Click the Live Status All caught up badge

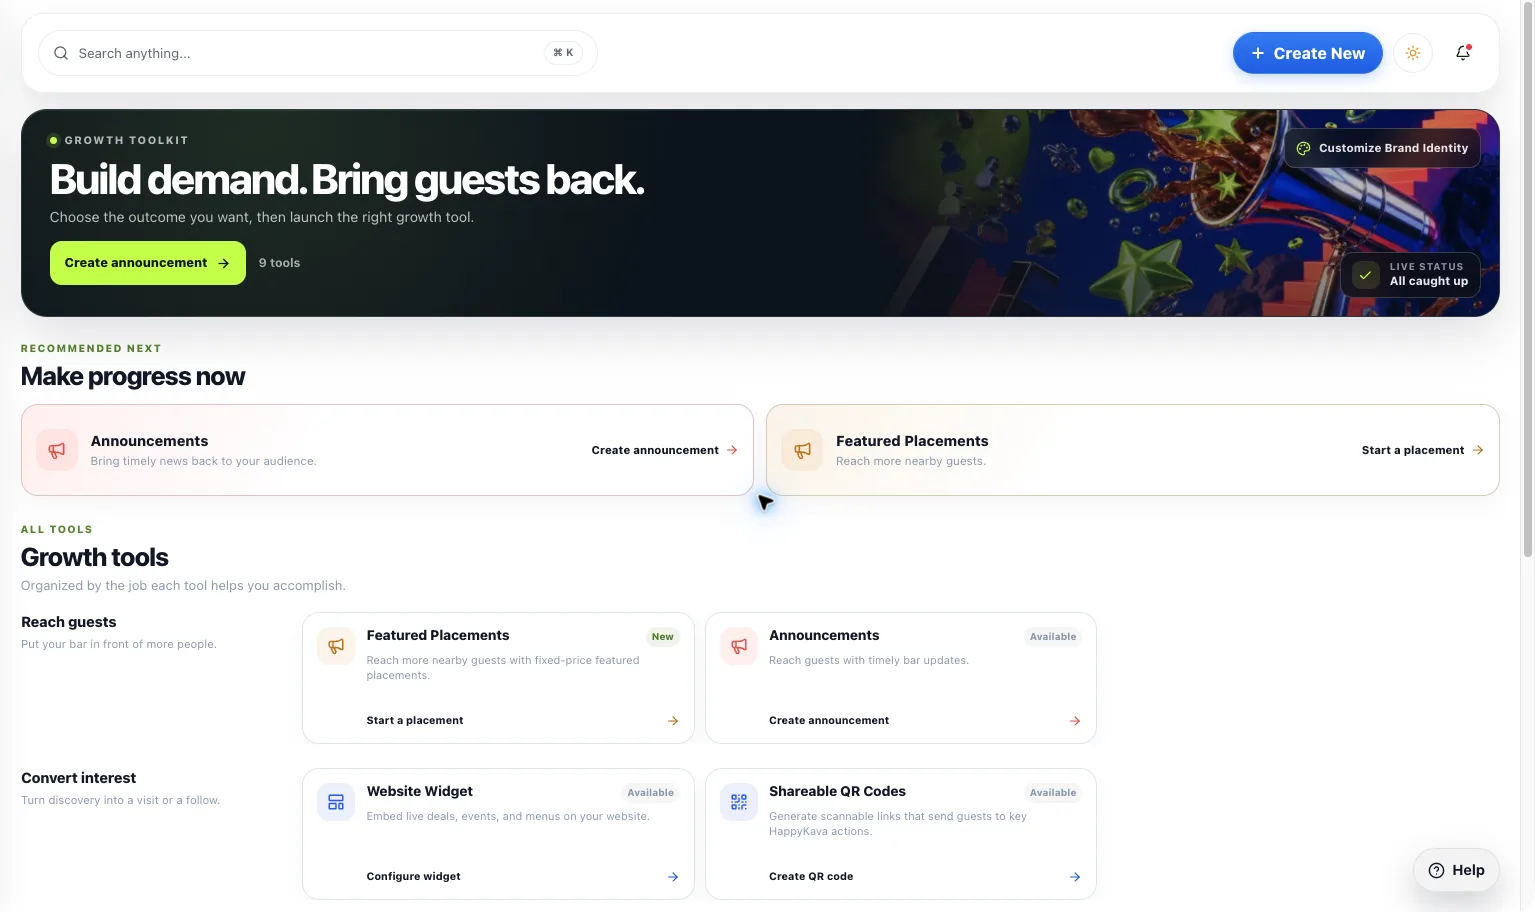[x=1410, y=274]
